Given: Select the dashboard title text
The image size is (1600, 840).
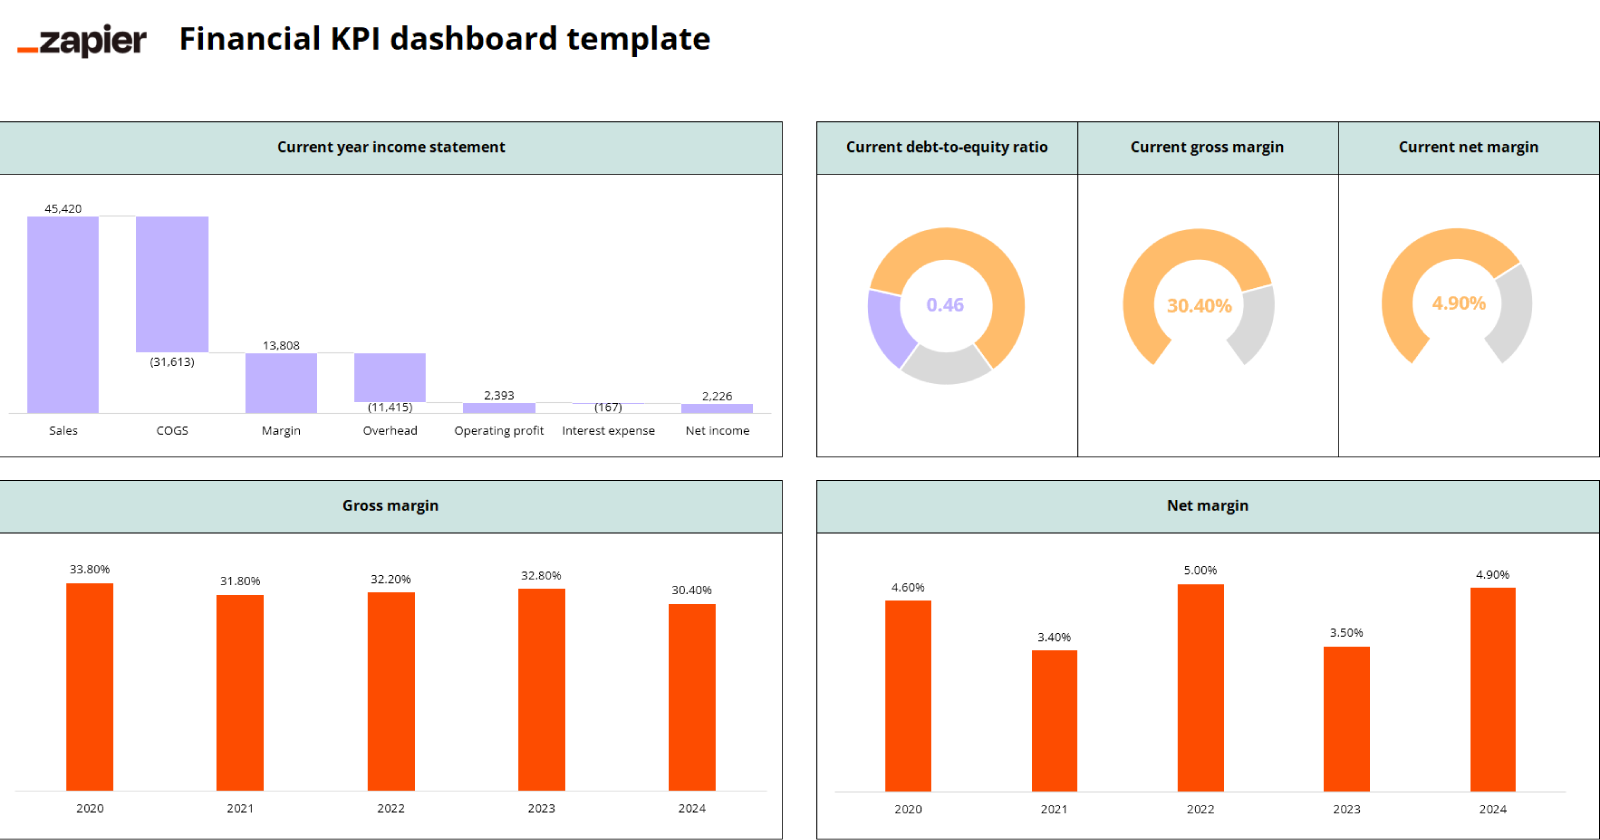Looking at the screenshot, I should tap(445, 38).
